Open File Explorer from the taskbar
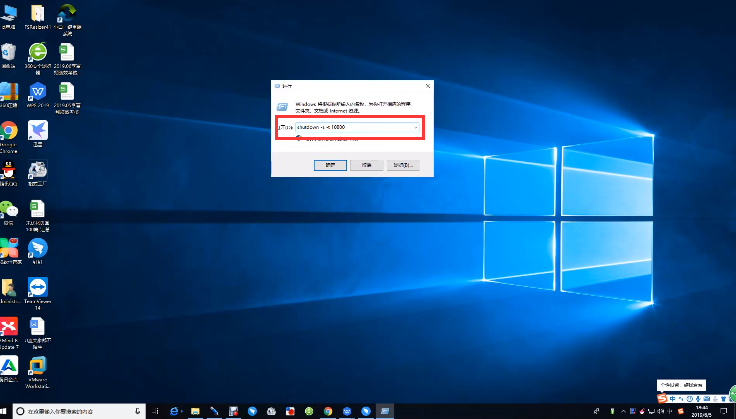Viewport: 736px width, 419px height. (x=193, y=411)
